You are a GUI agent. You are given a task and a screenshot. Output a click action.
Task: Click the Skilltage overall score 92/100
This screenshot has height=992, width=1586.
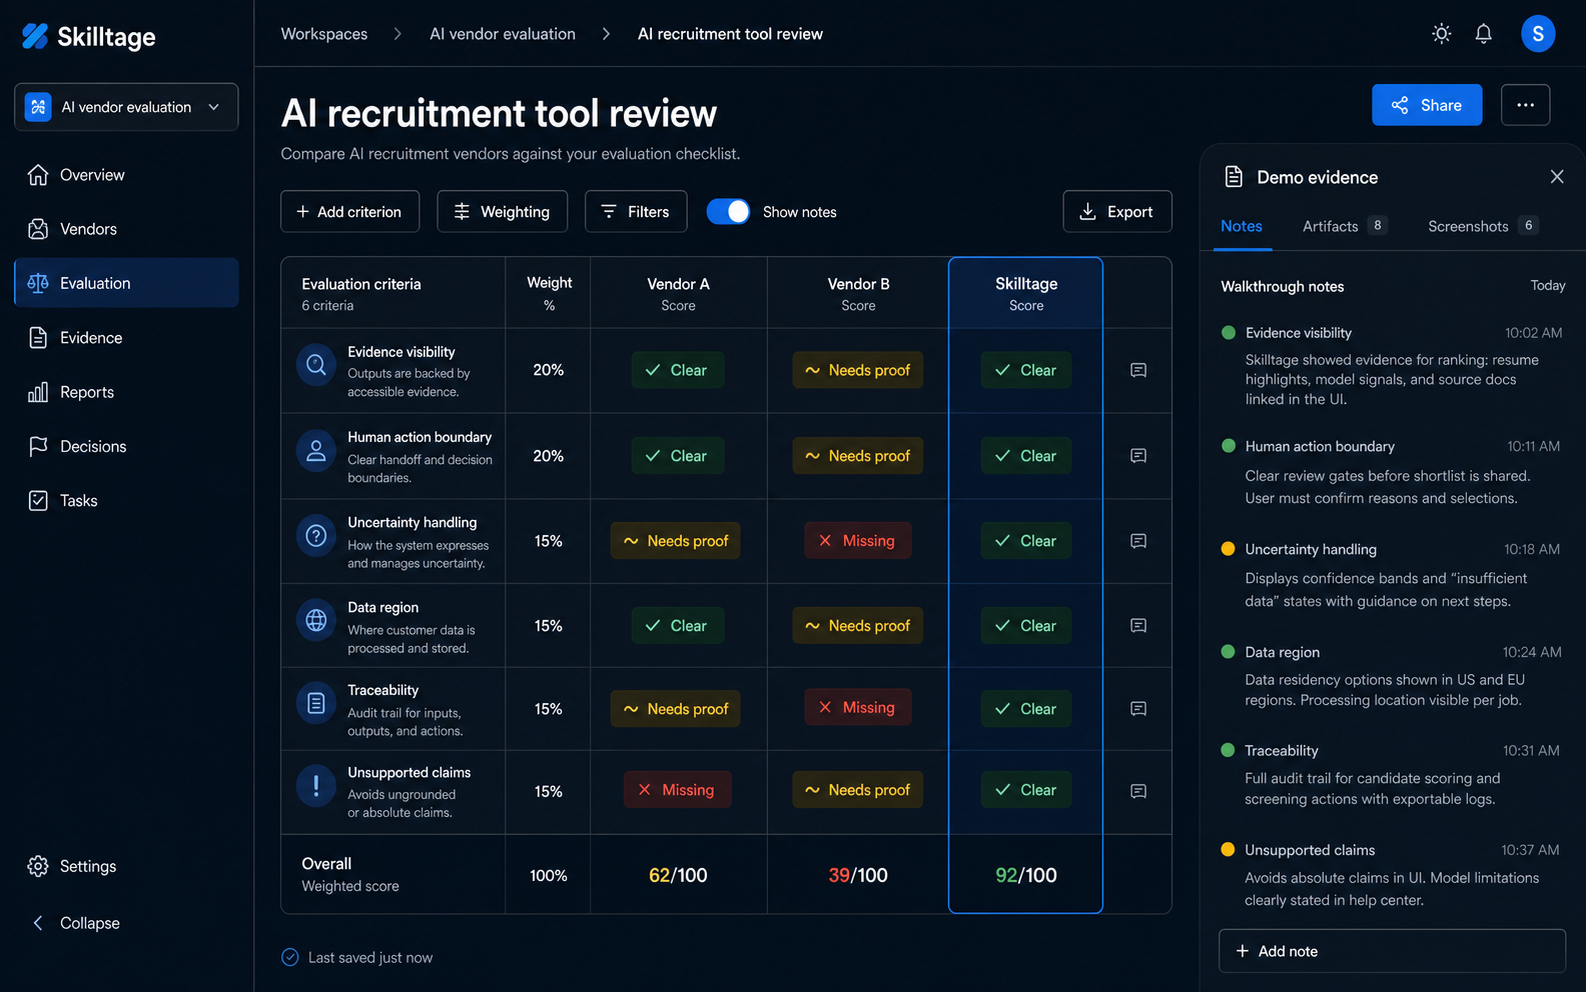(1026, 875)
